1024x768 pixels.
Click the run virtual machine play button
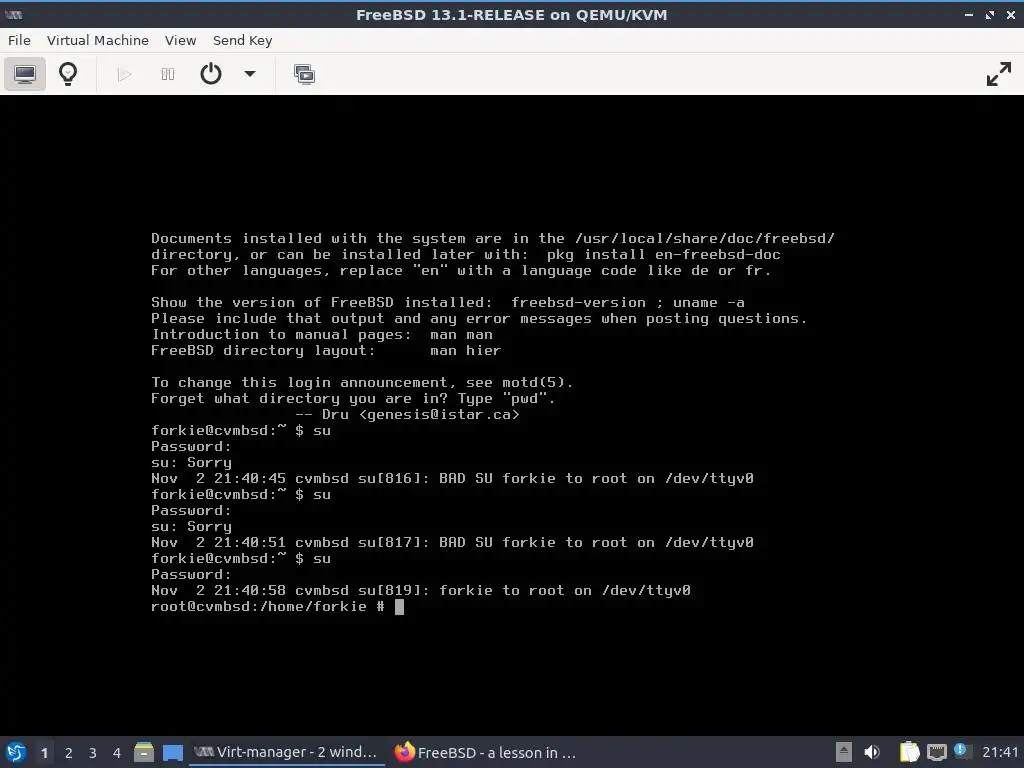coord(124,74)
